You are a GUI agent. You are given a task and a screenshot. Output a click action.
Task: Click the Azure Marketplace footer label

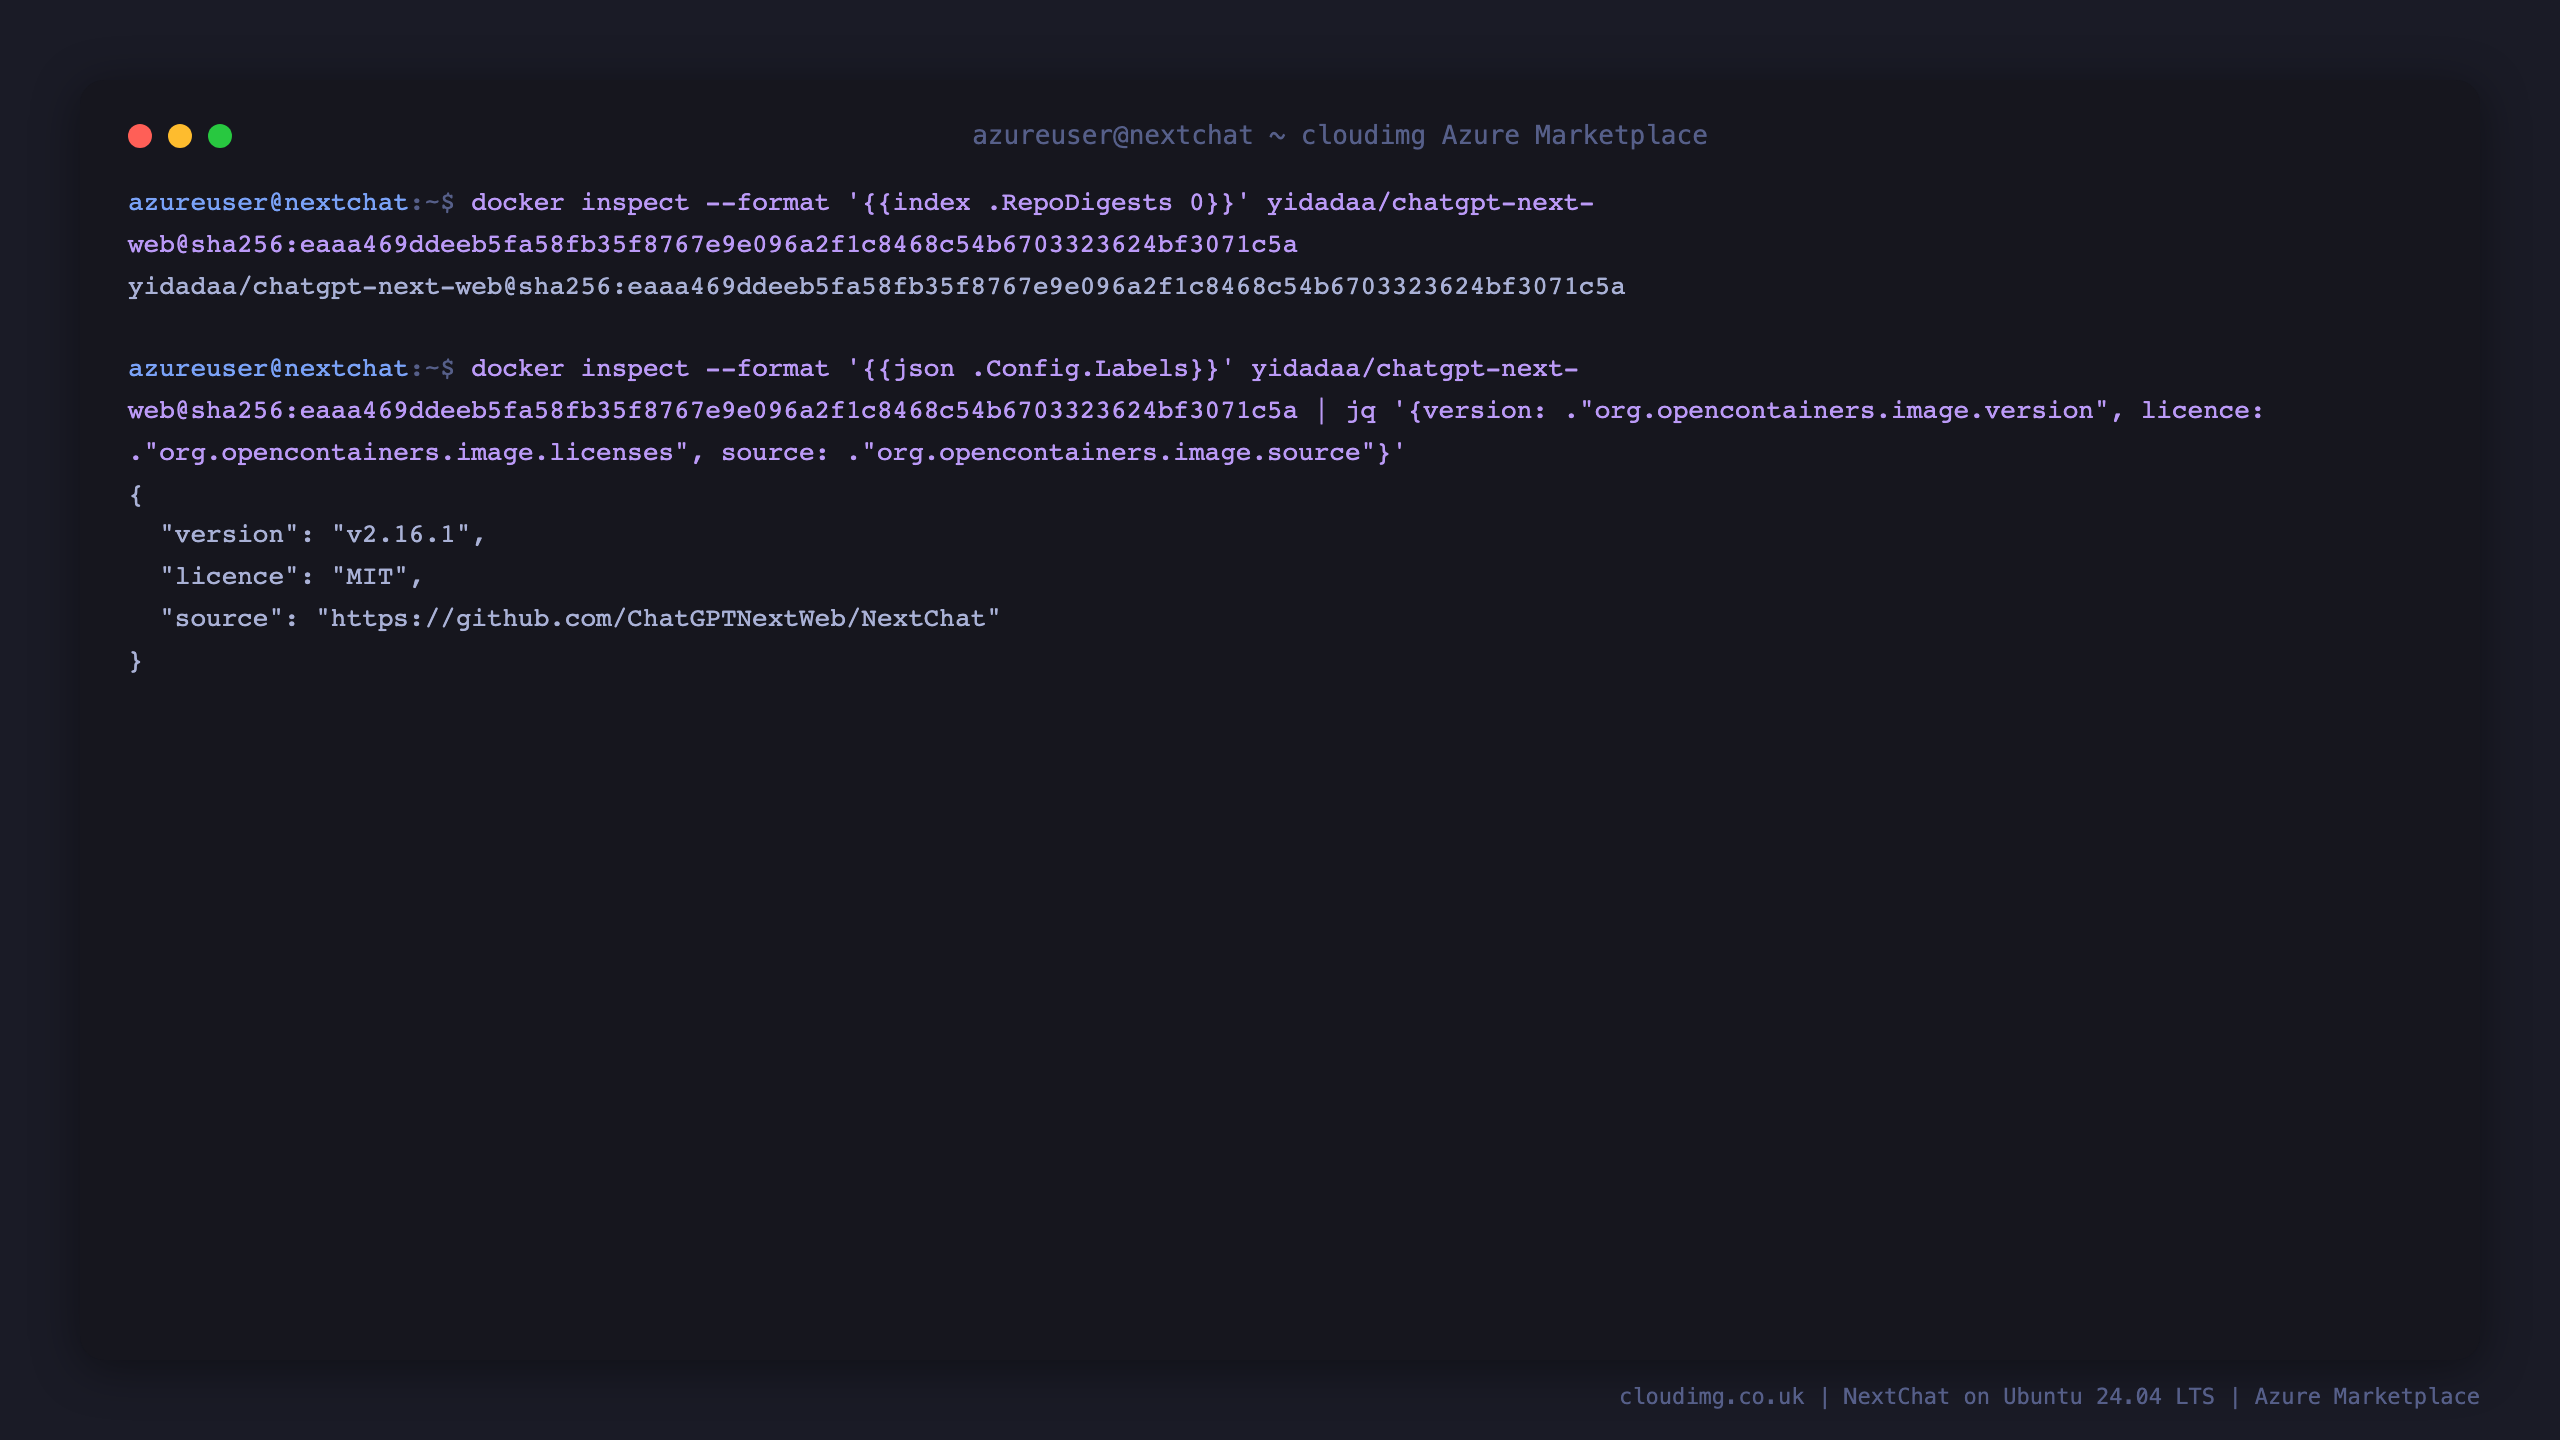coord(2367,1396)
